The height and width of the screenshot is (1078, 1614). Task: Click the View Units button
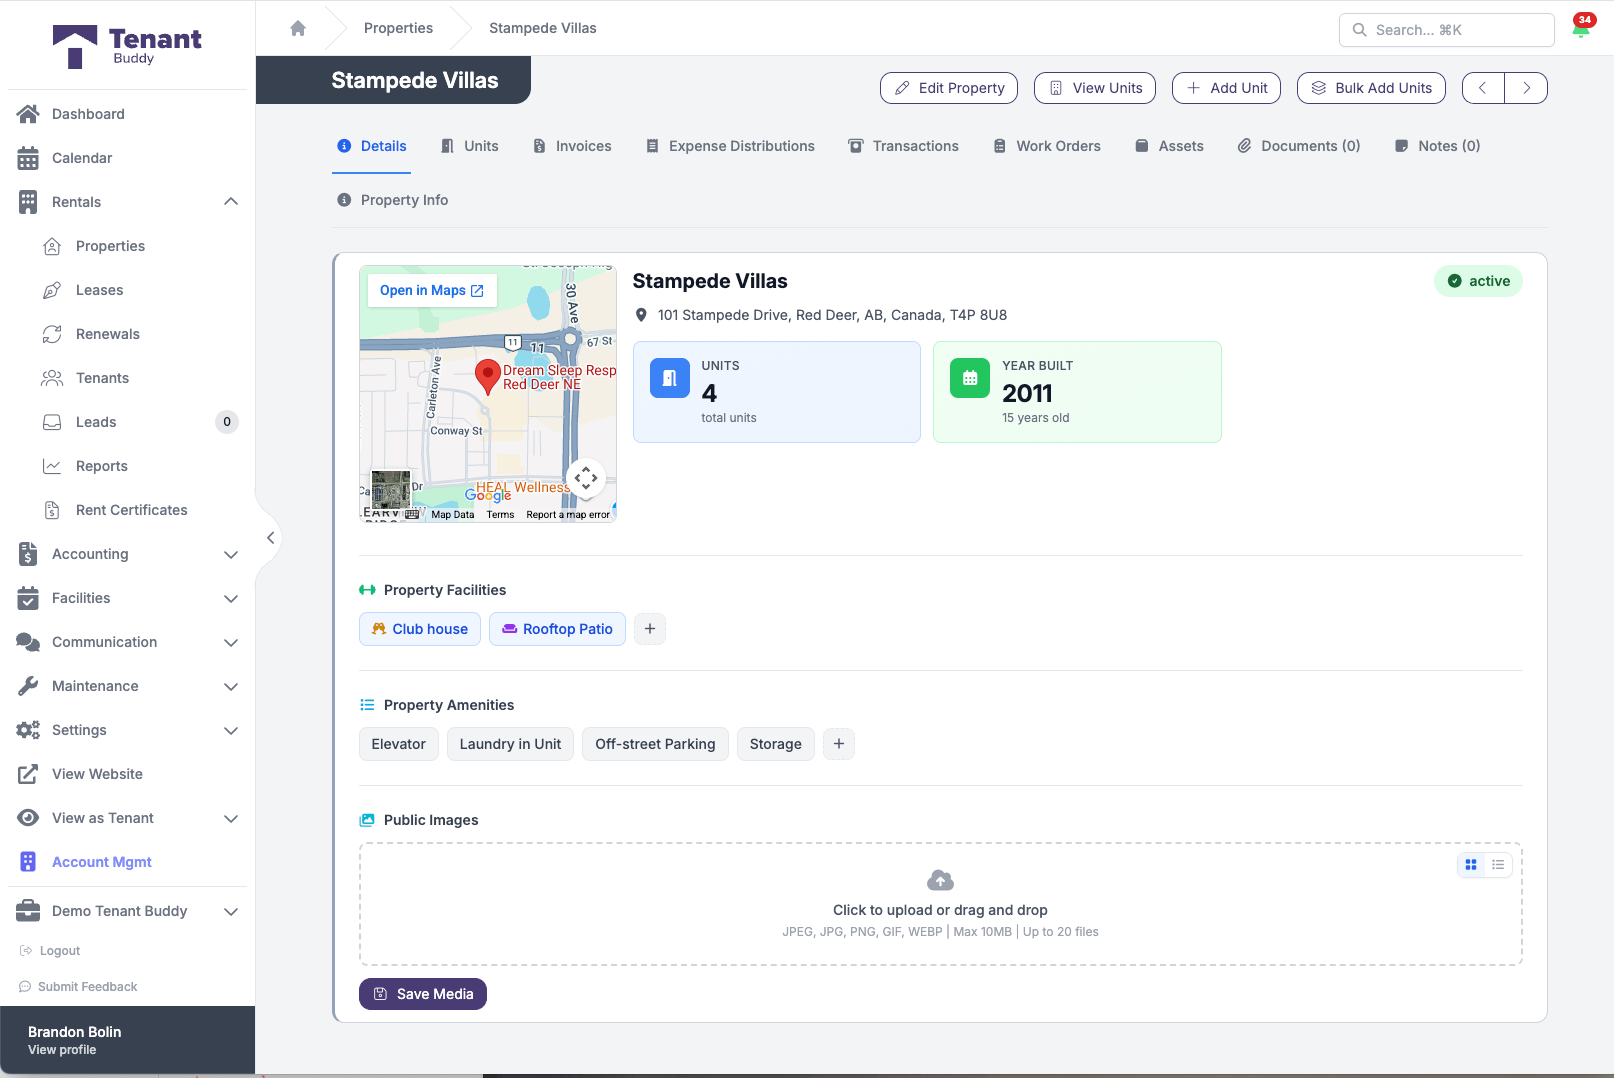tap(1095, 88)
